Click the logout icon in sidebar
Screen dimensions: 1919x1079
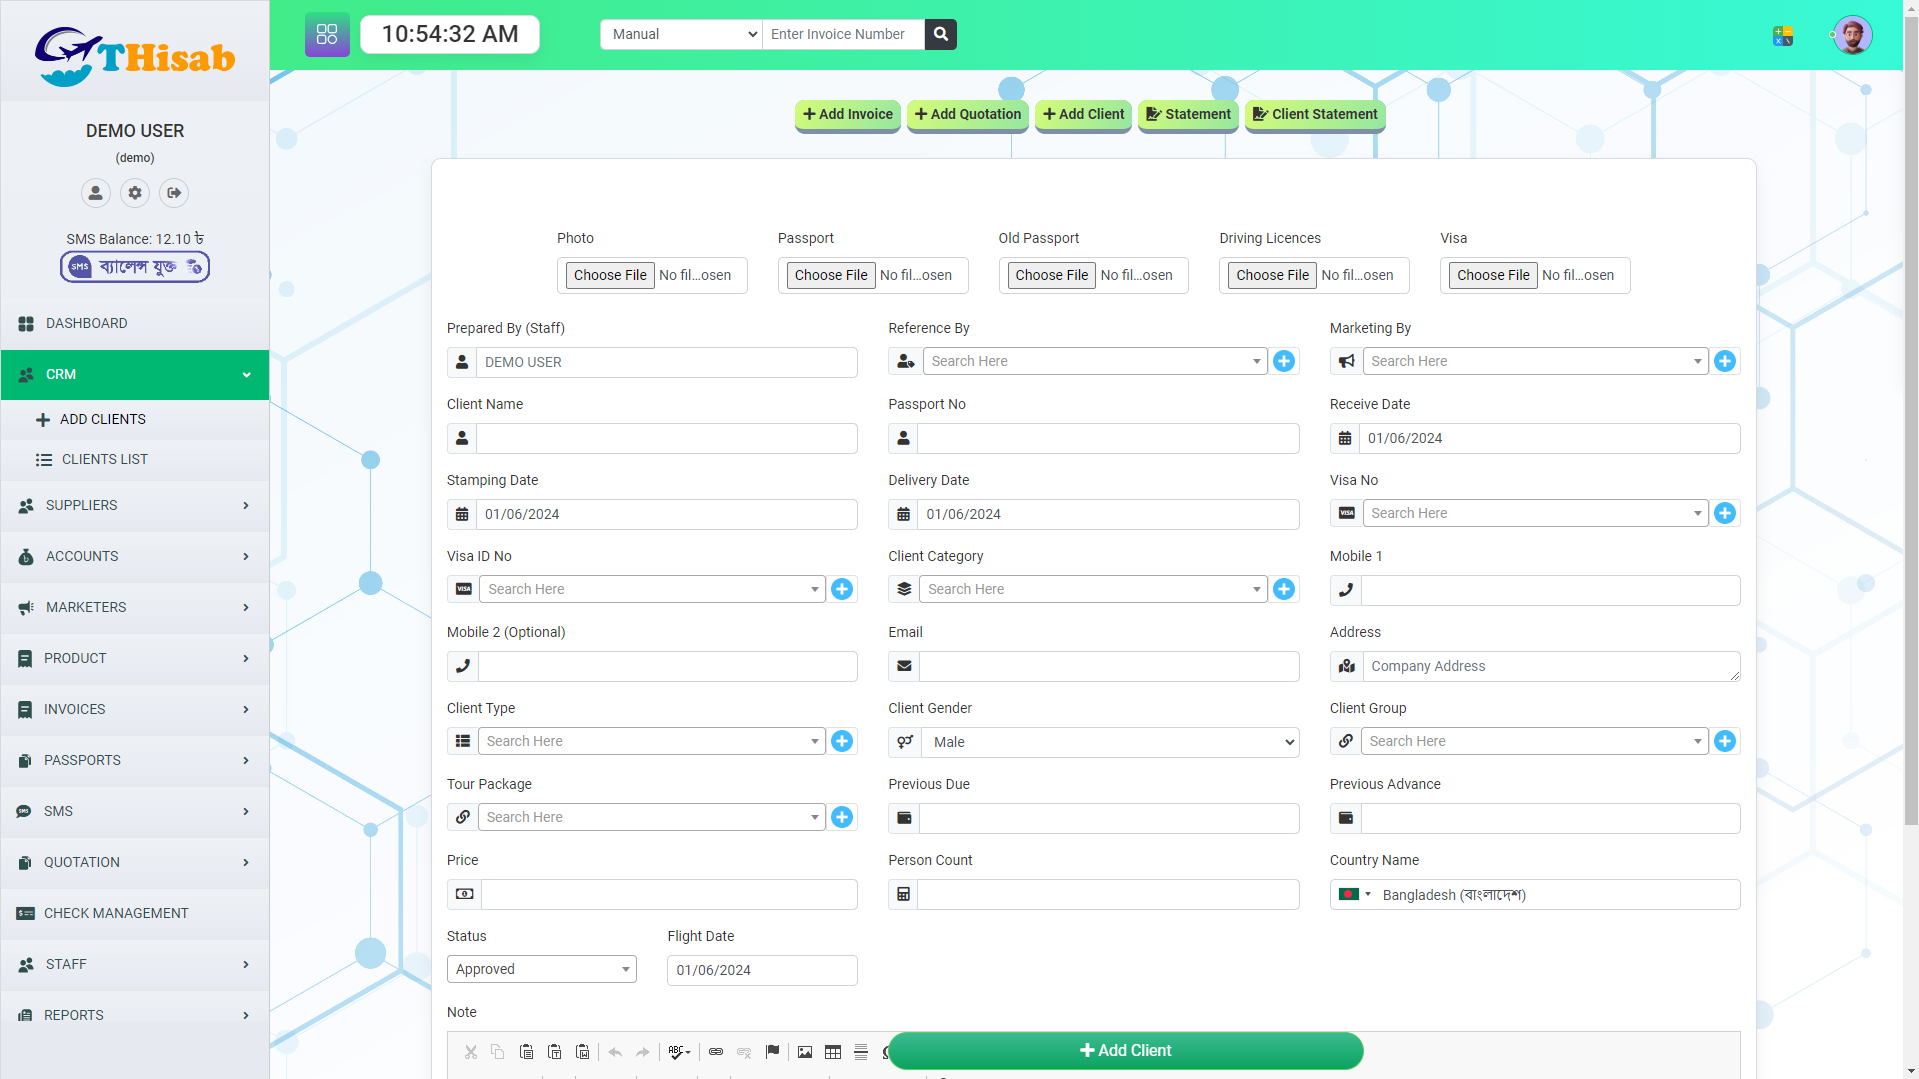(x=174, y=193)
